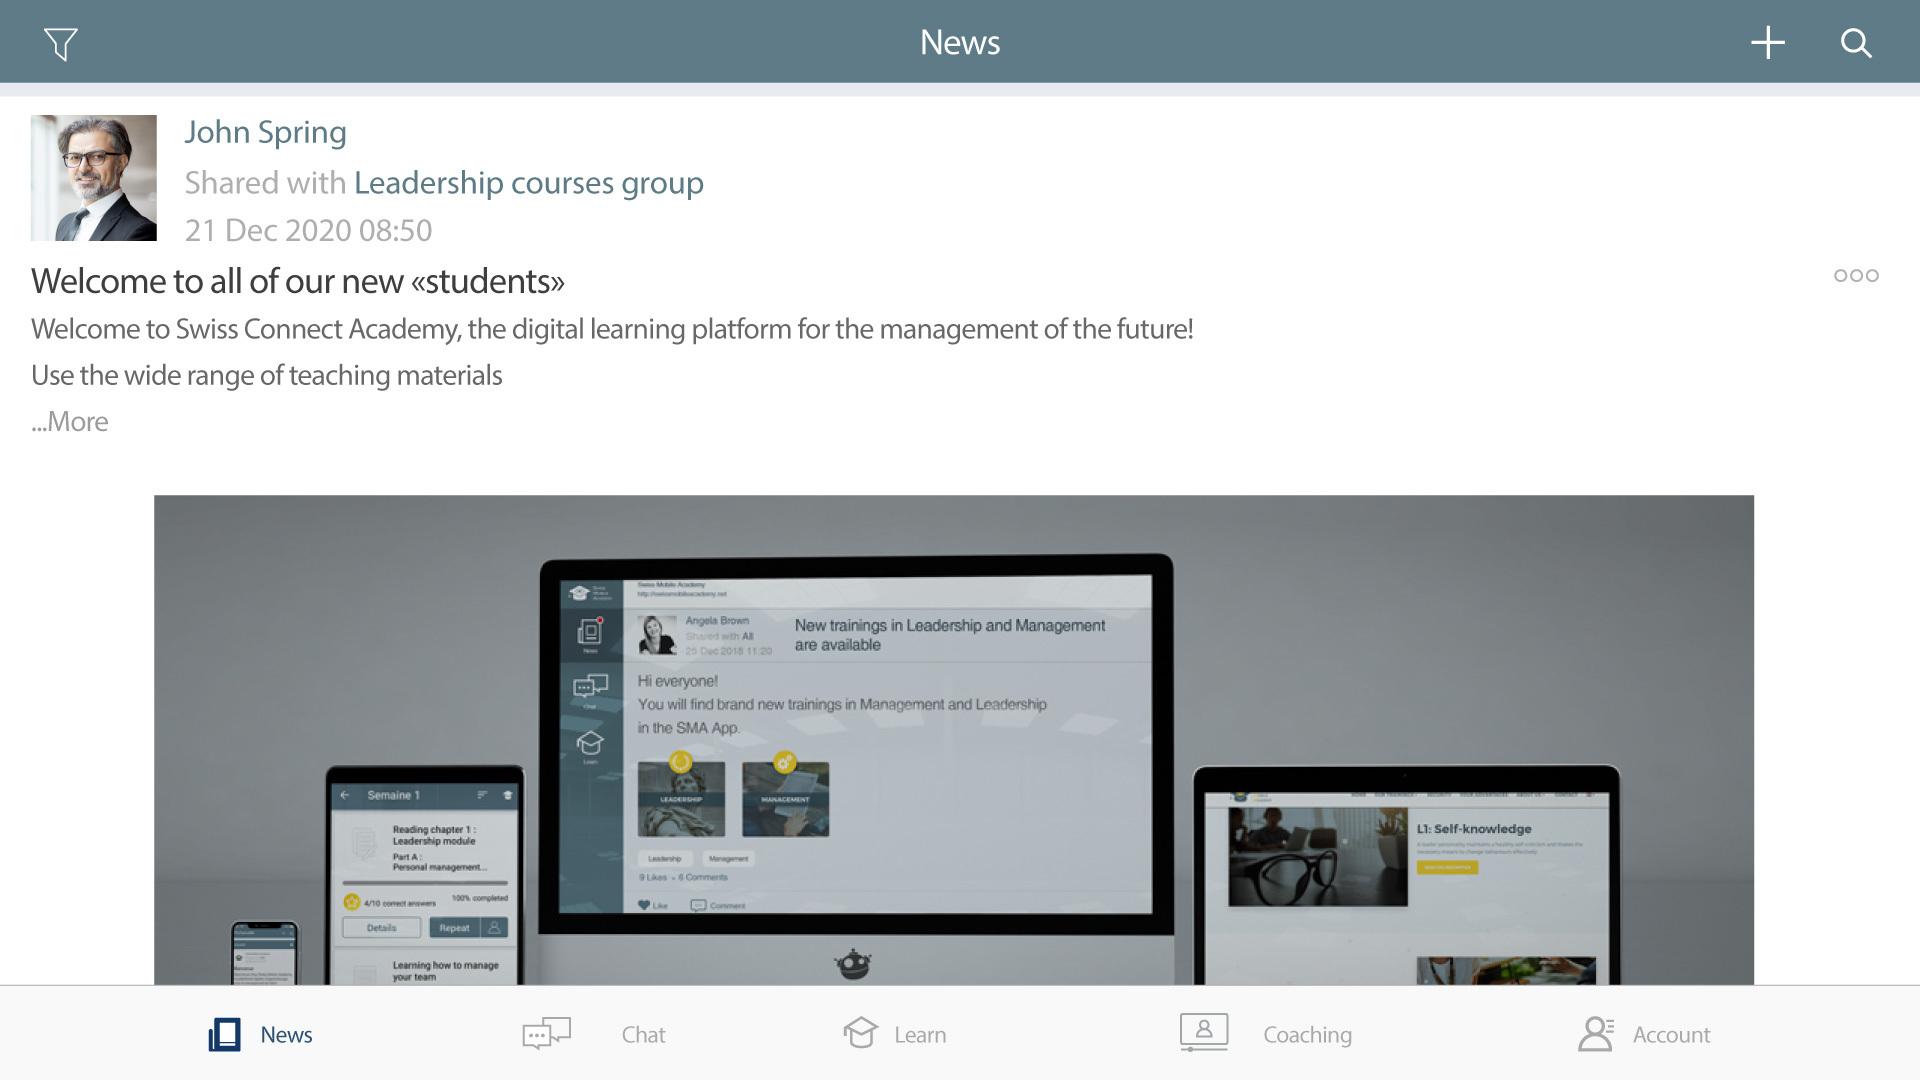Open the news filter funnel icon
The width and height of the screenshot is (1920, 1080).
tap(61, 44)
